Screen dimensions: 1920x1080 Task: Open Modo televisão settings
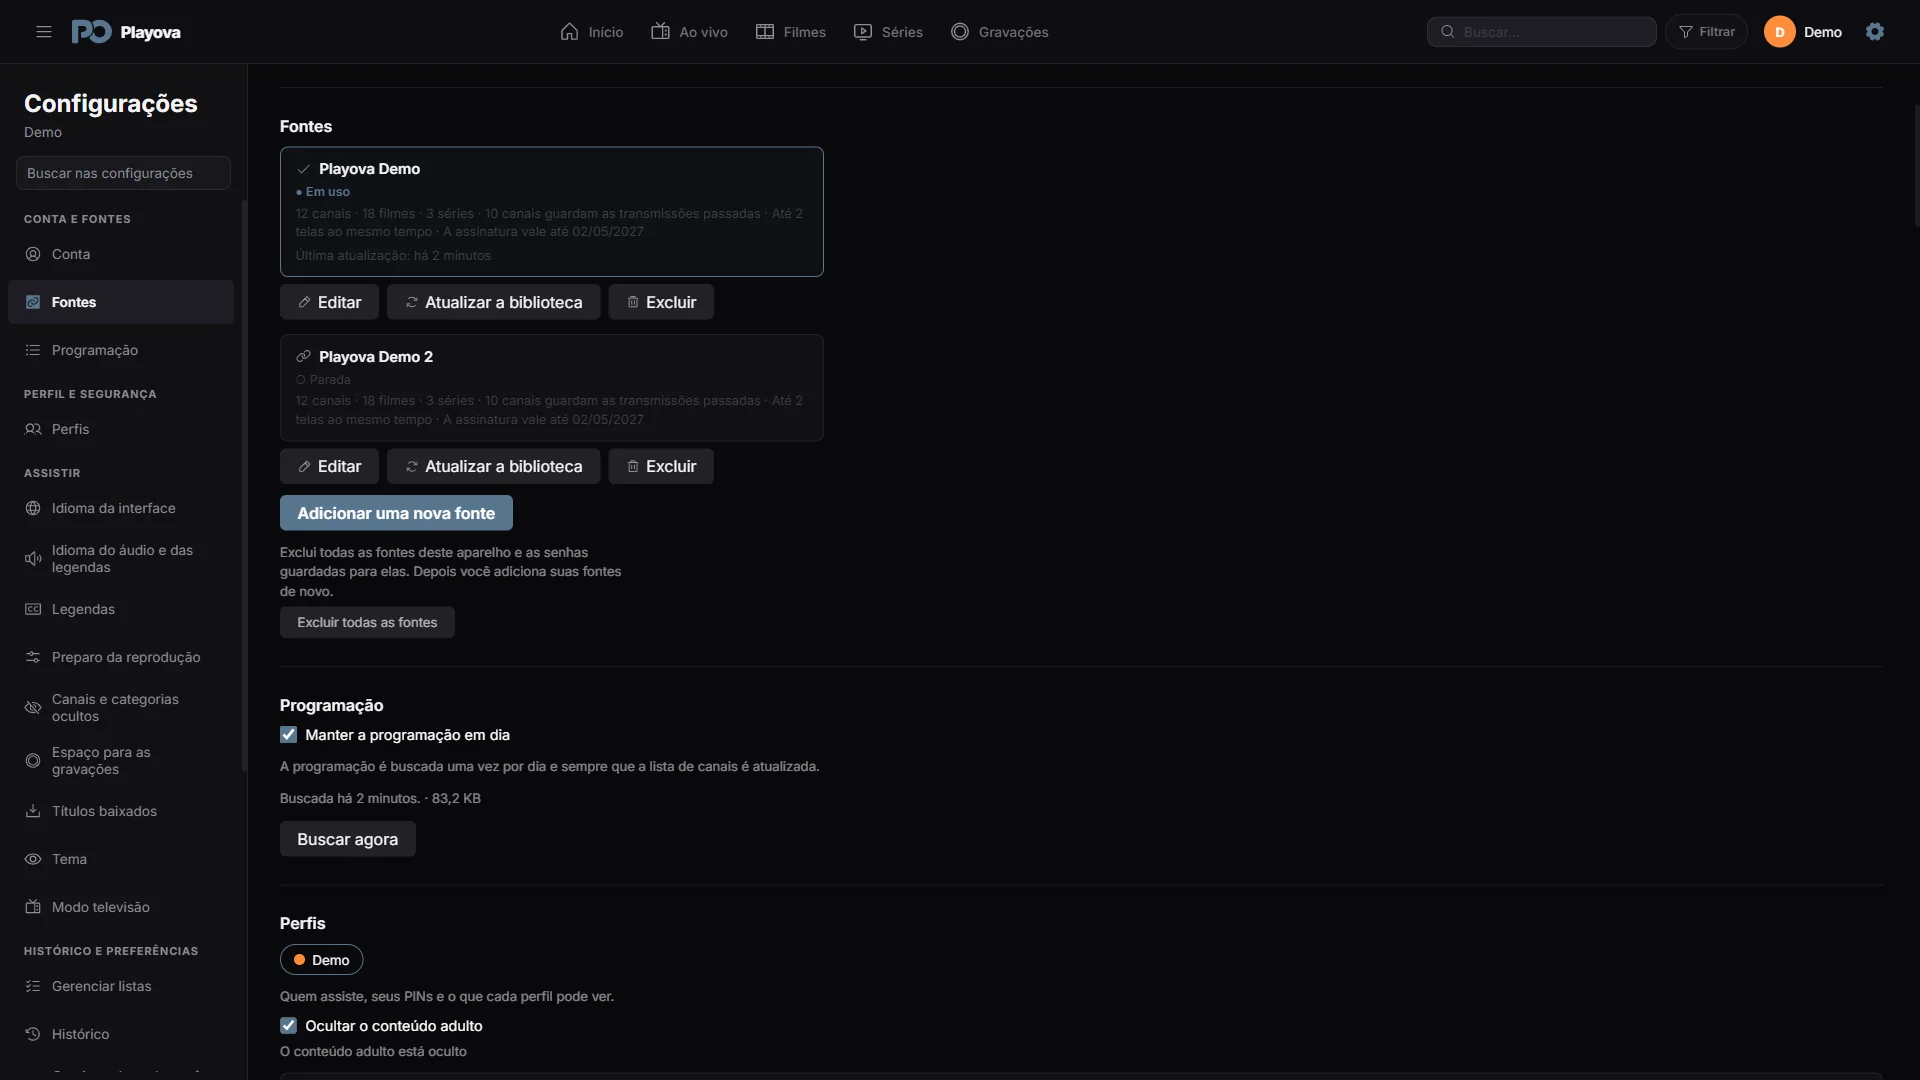coord(121,907)
